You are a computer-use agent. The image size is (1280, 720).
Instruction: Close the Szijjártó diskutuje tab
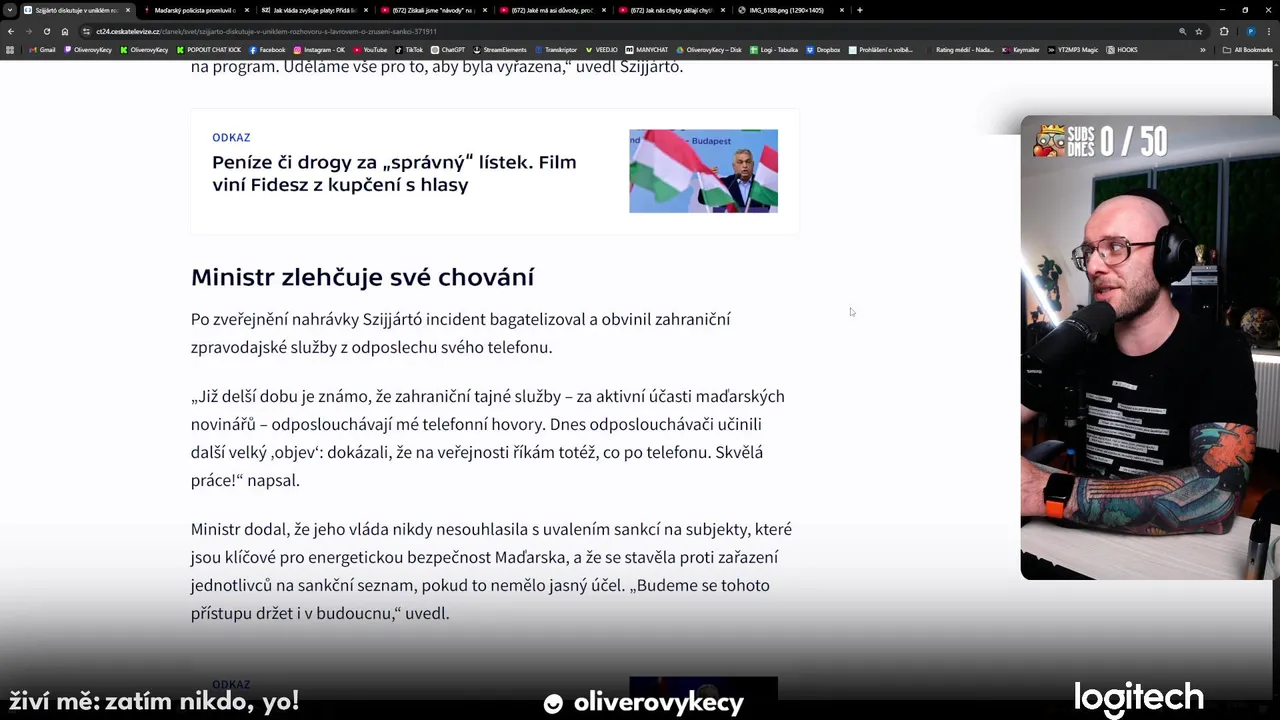pos(128,10)
